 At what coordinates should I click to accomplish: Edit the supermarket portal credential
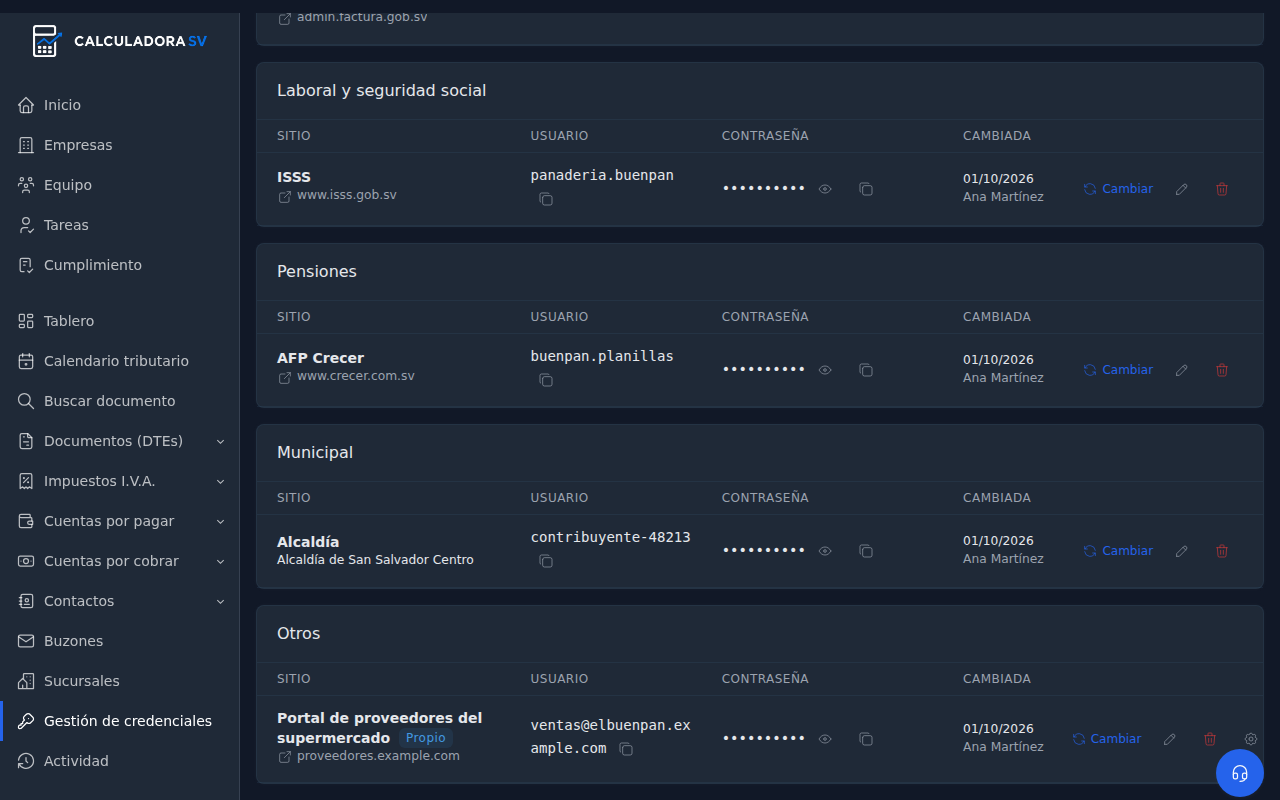(x=1170, y=739)
